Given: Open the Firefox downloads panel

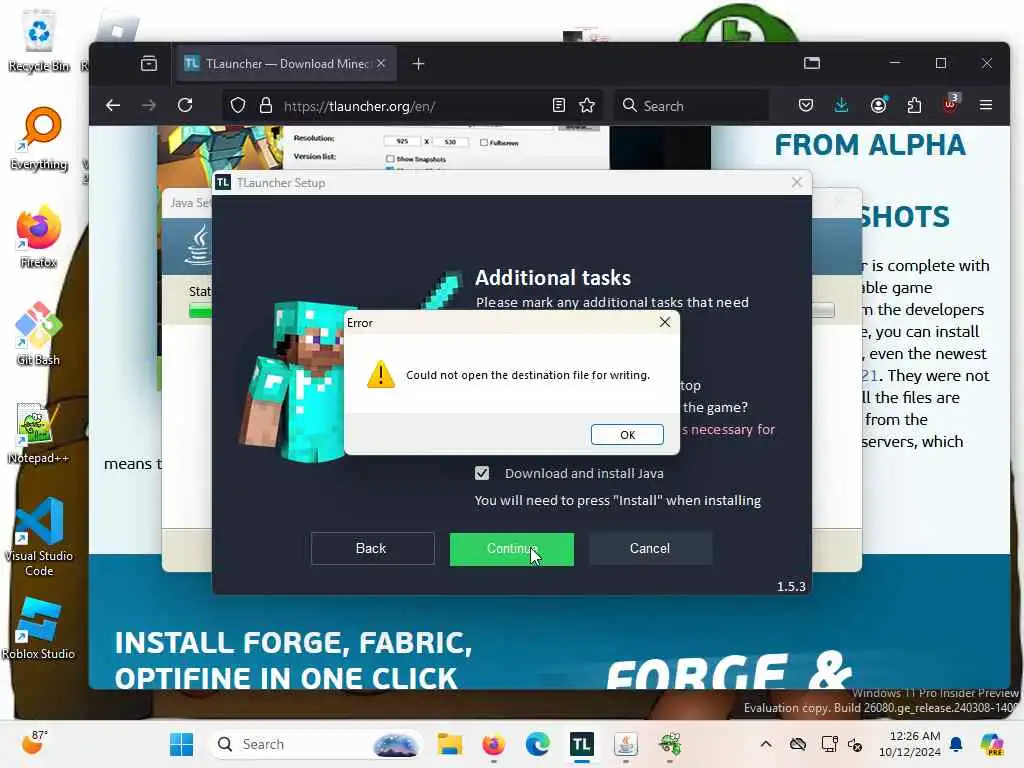Looking at the screenshot, I should pyautogui.click(x=842, y=105).
